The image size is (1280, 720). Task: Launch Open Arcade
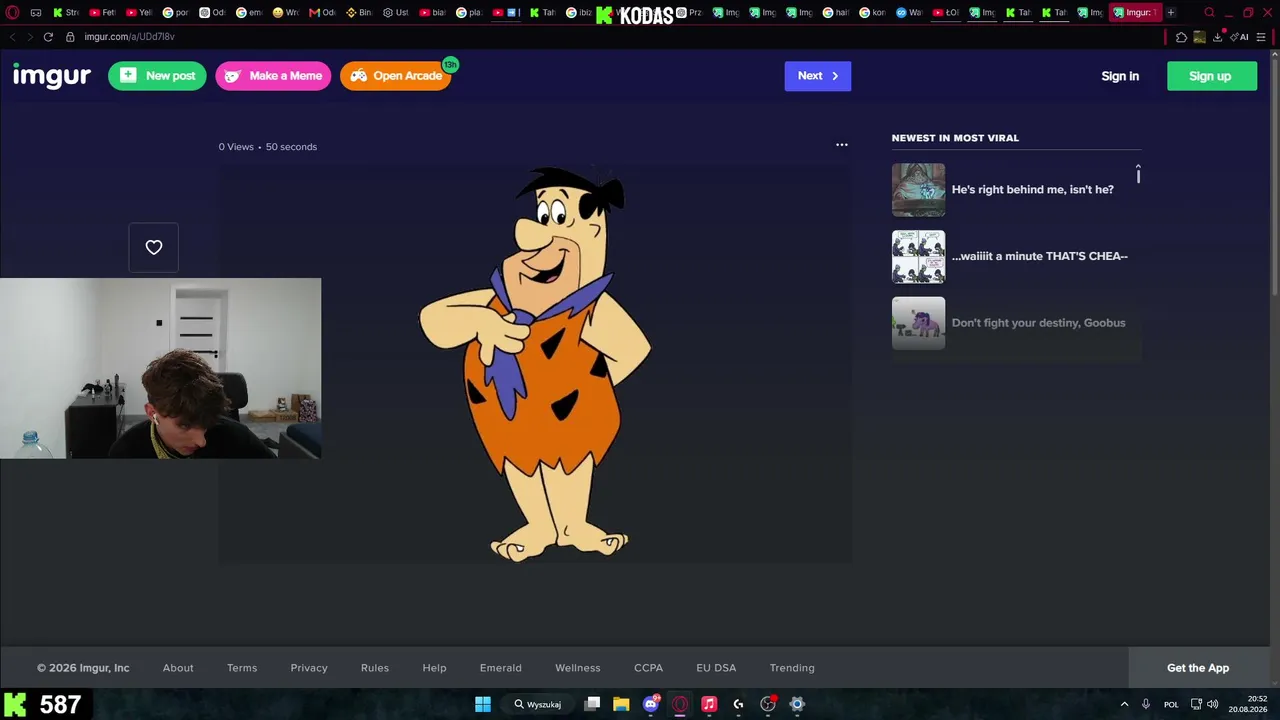click(396, 76)
